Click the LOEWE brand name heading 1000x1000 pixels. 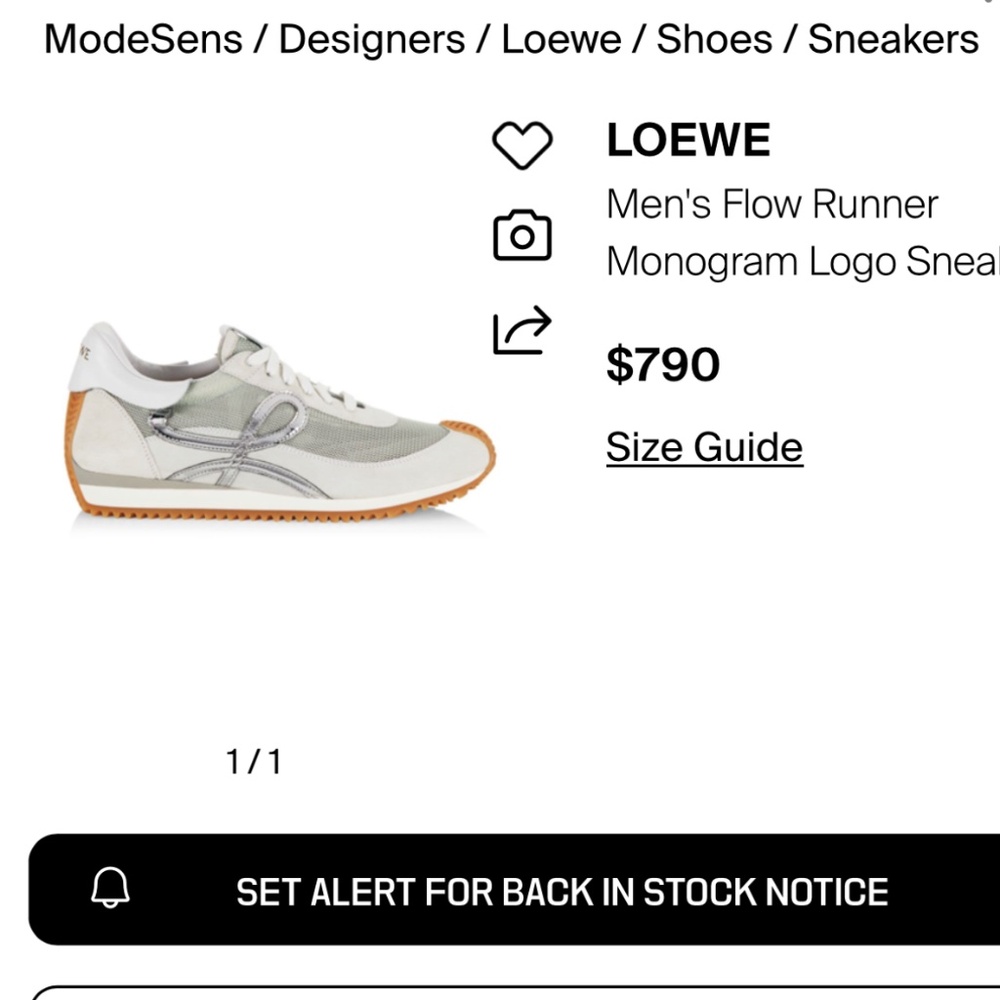[688, 140]
